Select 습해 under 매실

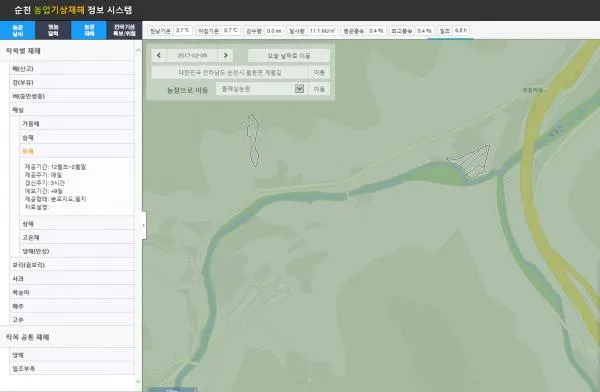[x=77, y=137]
